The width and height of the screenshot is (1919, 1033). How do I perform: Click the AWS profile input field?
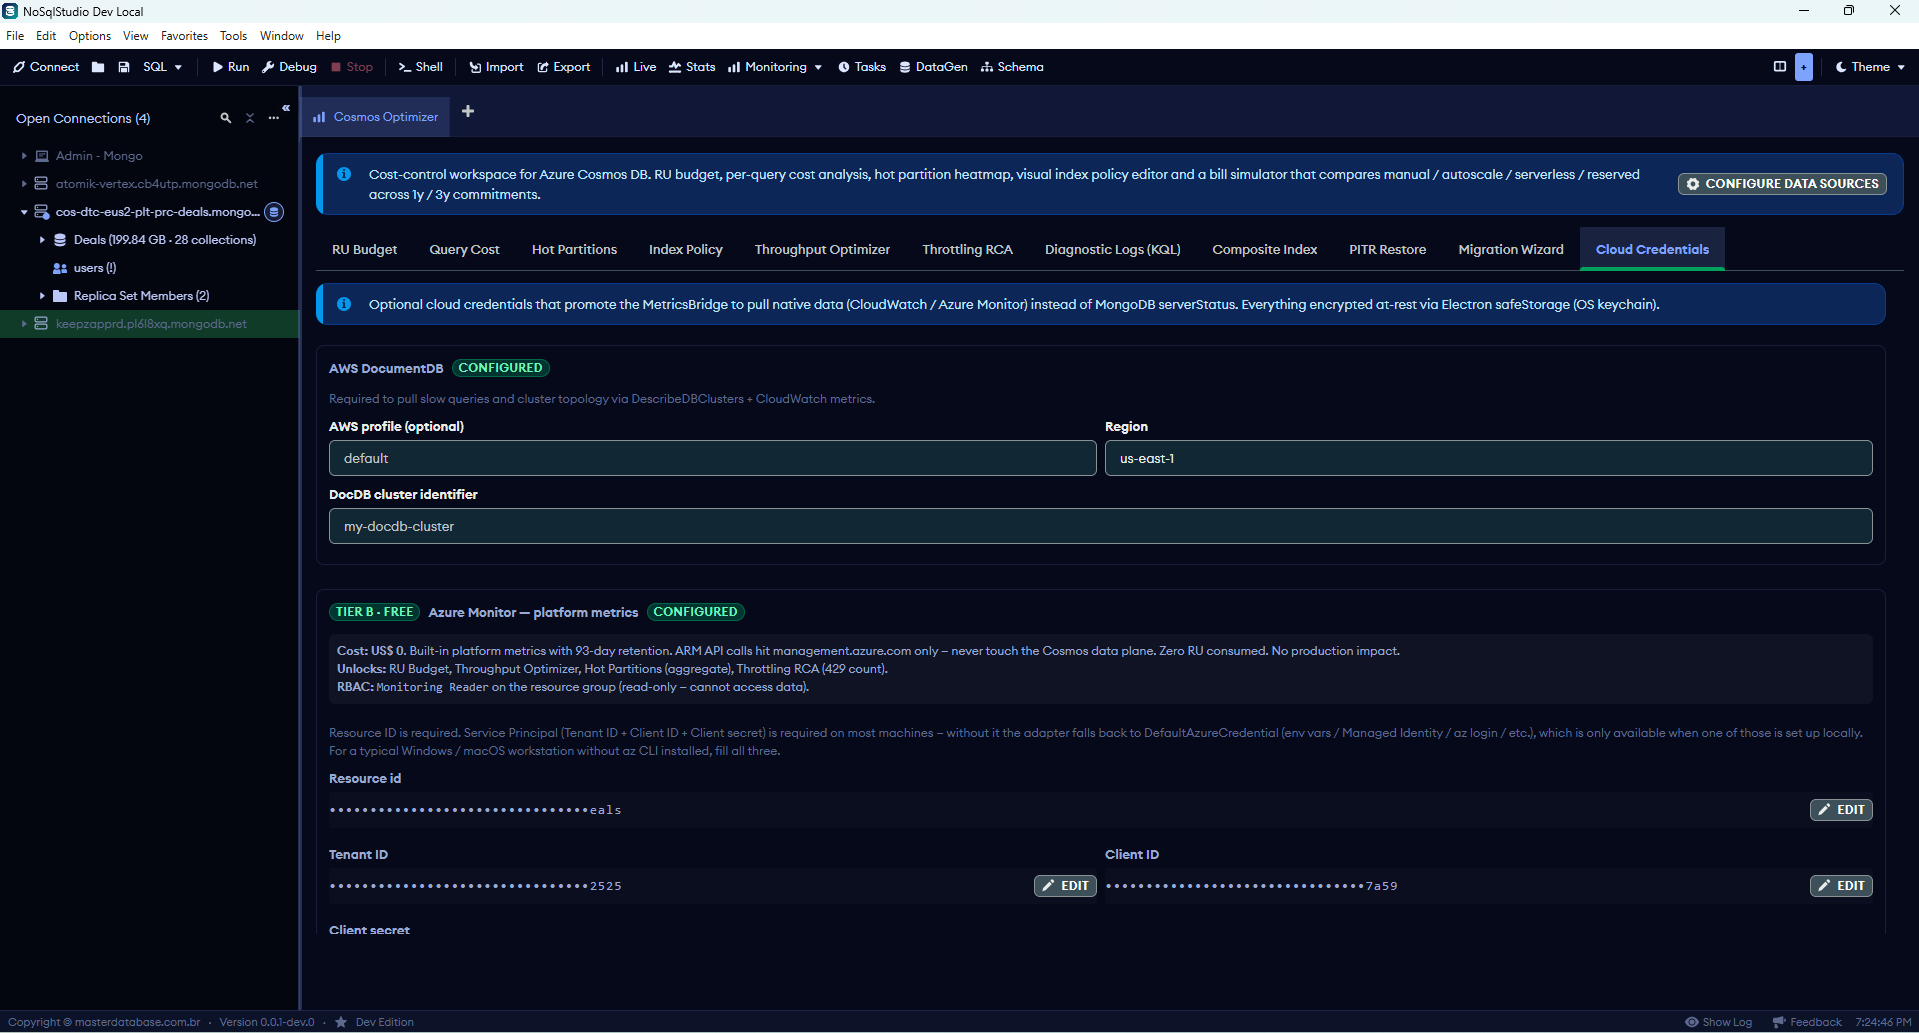[x=712, y=458]
